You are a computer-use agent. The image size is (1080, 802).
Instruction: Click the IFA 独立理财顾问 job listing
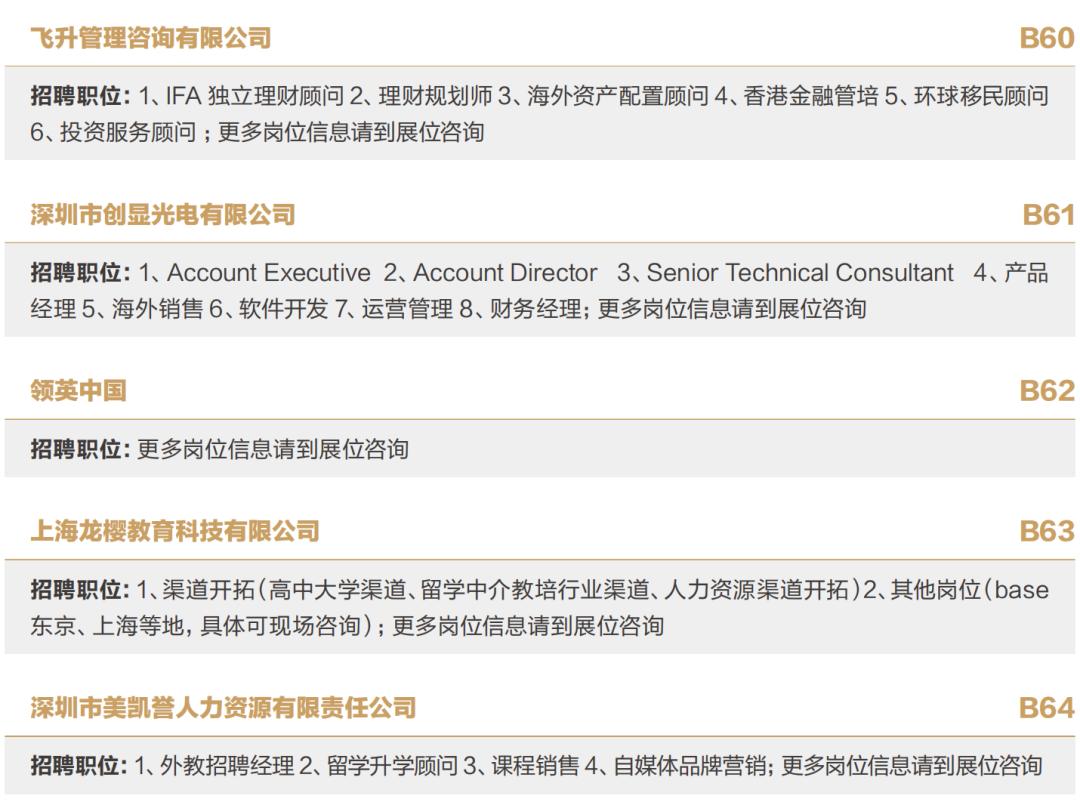(x=254, y=96)
